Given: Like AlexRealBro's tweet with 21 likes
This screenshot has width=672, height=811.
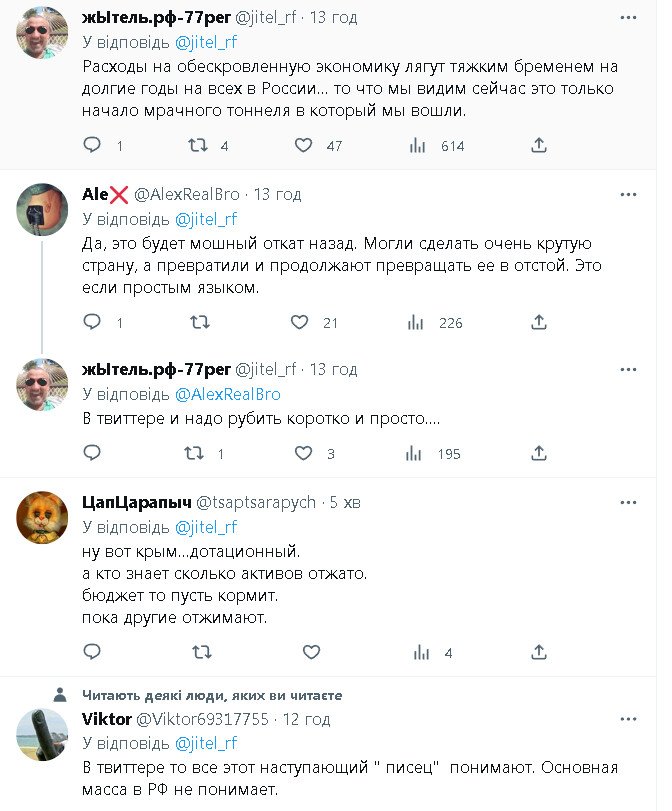Looking at the screenshot, I should pos(299,322).
